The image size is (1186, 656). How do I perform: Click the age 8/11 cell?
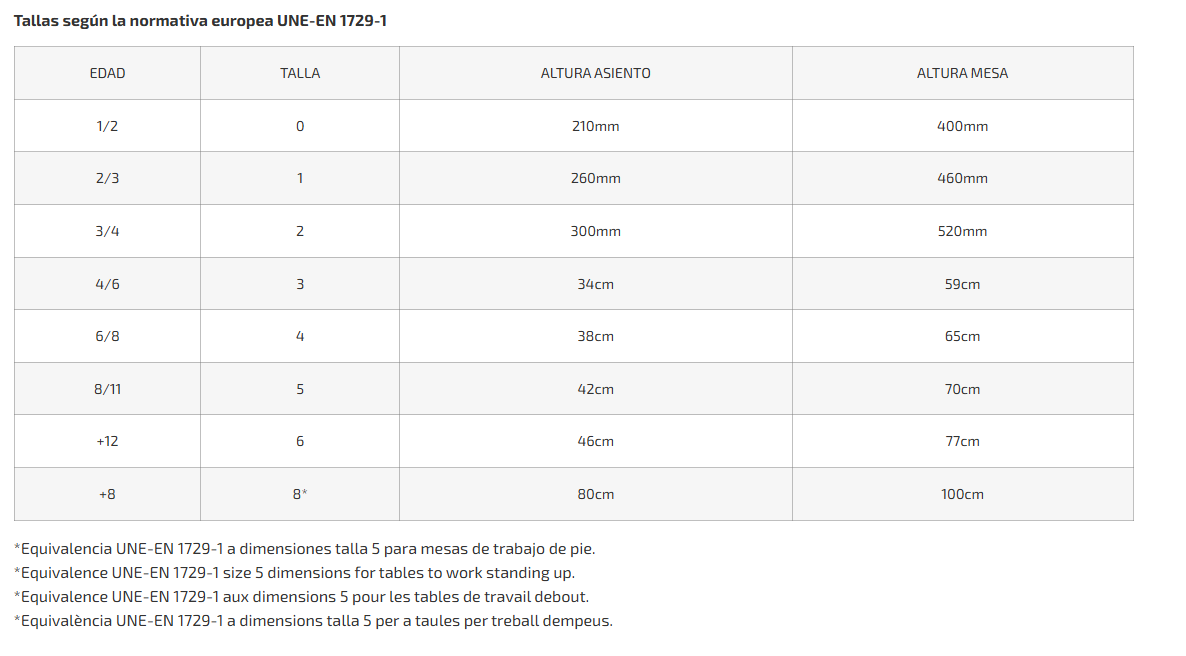click(107, 389)
